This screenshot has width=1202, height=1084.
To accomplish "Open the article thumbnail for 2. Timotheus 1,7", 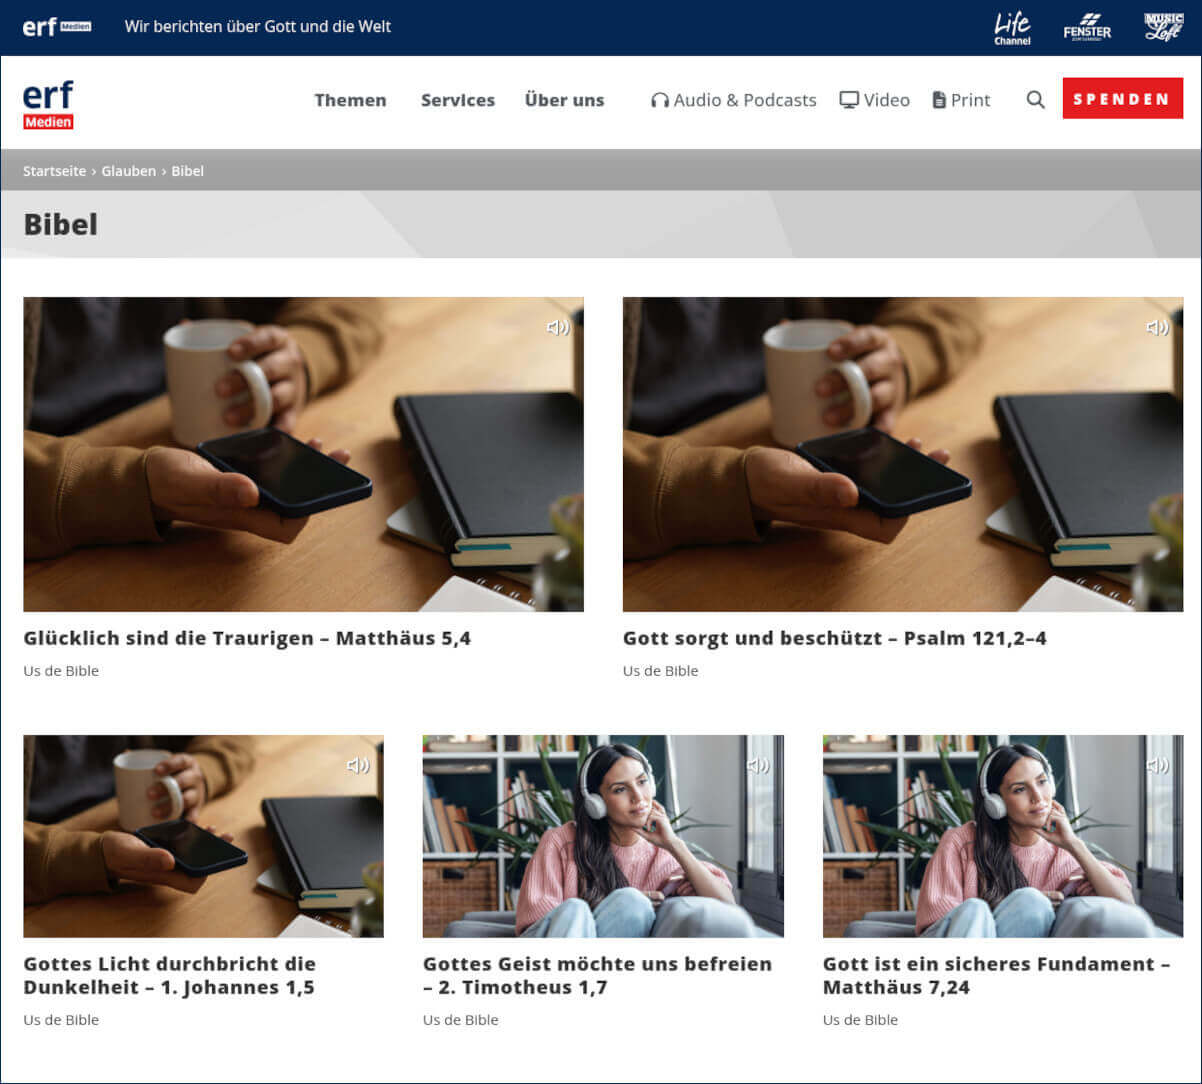I will [x=603, y=836].
